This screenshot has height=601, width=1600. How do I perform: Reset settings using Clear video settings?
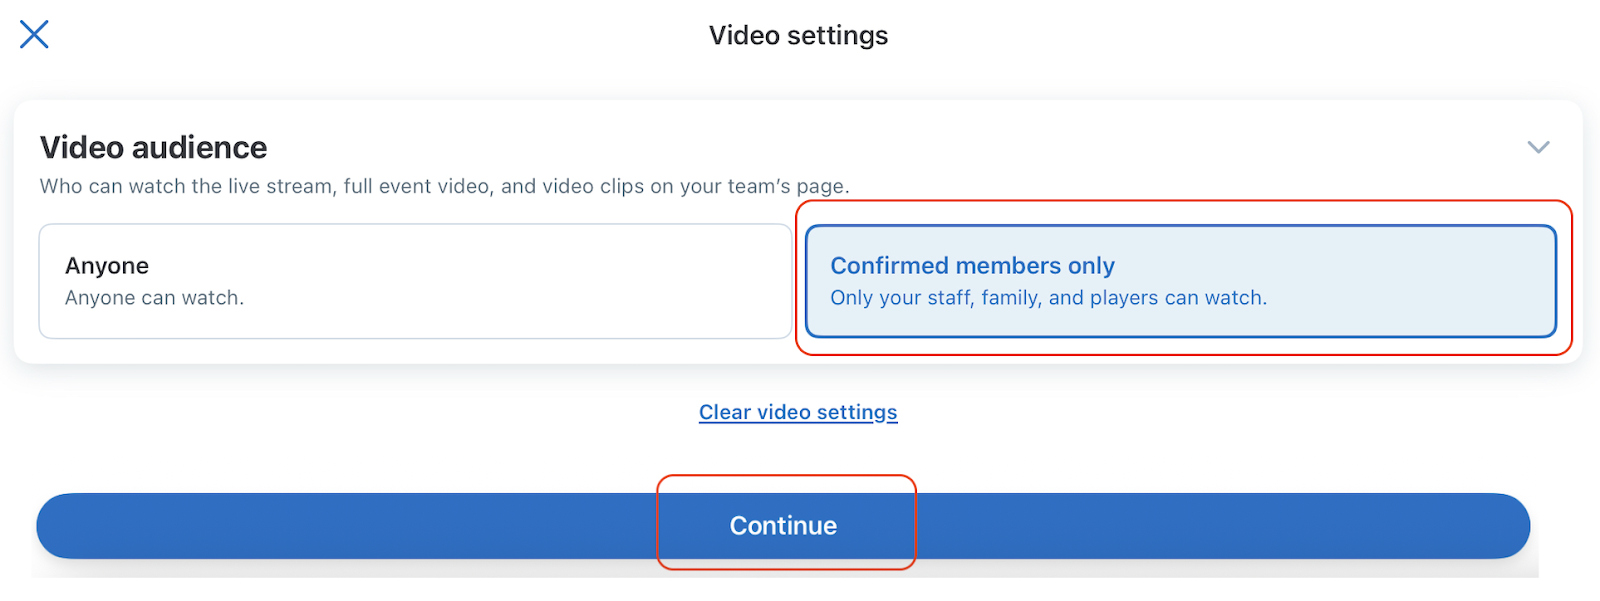[798, 412]
